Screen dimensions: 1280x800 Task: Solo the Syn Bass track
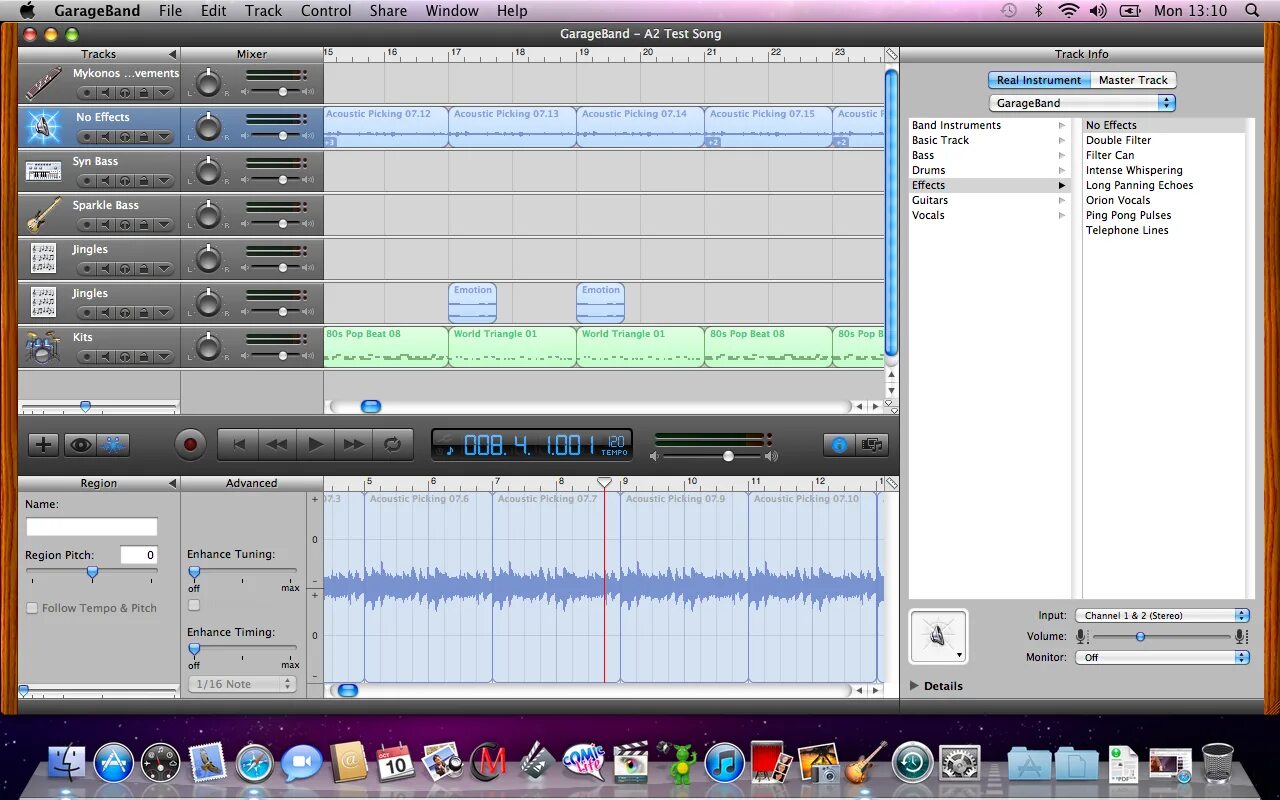pyautogui.click(x=125, y=181)
